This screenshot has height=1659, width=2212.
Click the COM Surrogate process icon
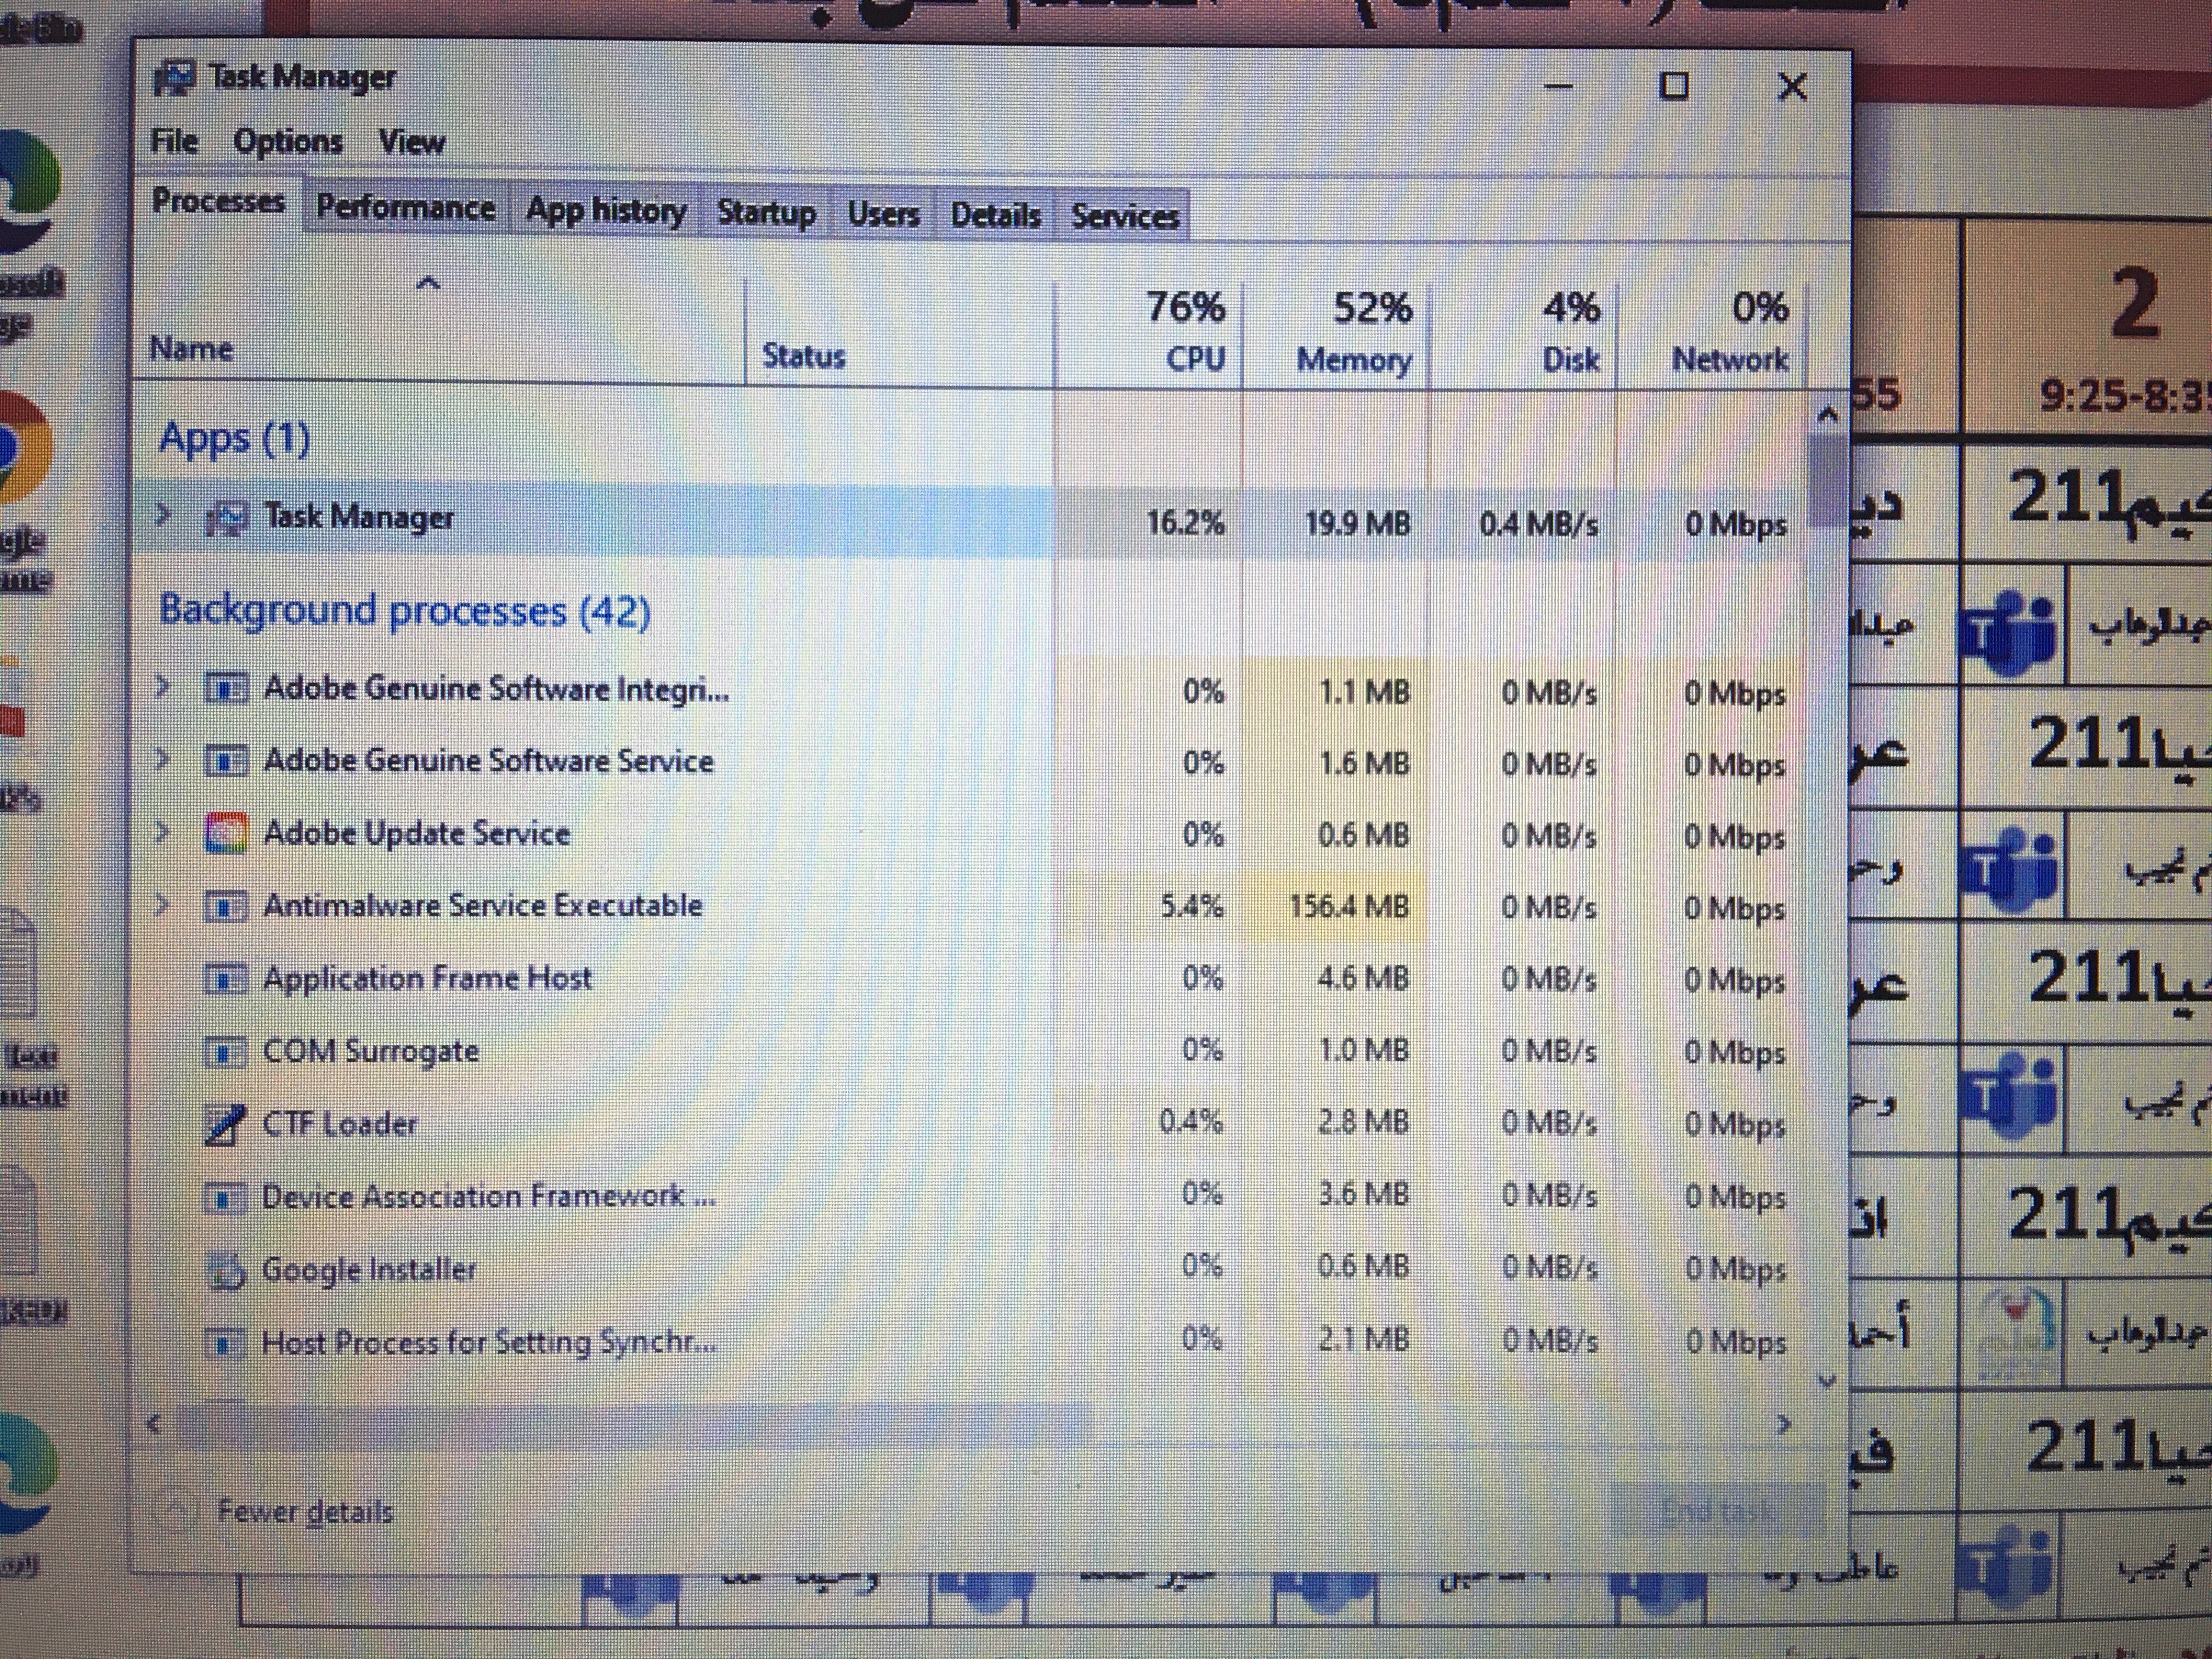point(225,1052)
